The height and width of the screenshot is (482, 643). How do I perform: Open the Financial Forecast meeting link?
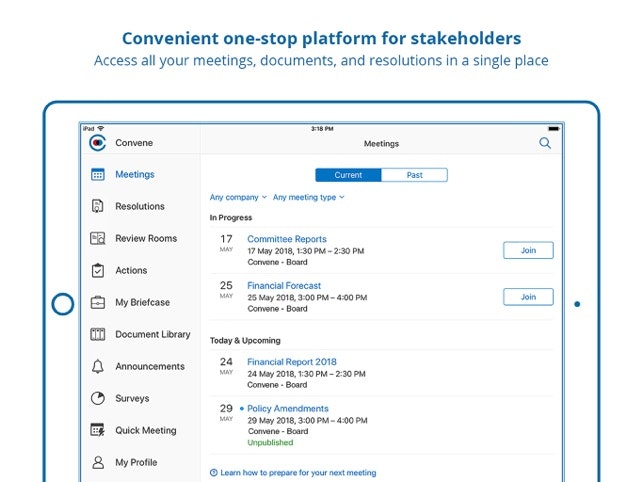pyautogui.click(x=284, y=286)
